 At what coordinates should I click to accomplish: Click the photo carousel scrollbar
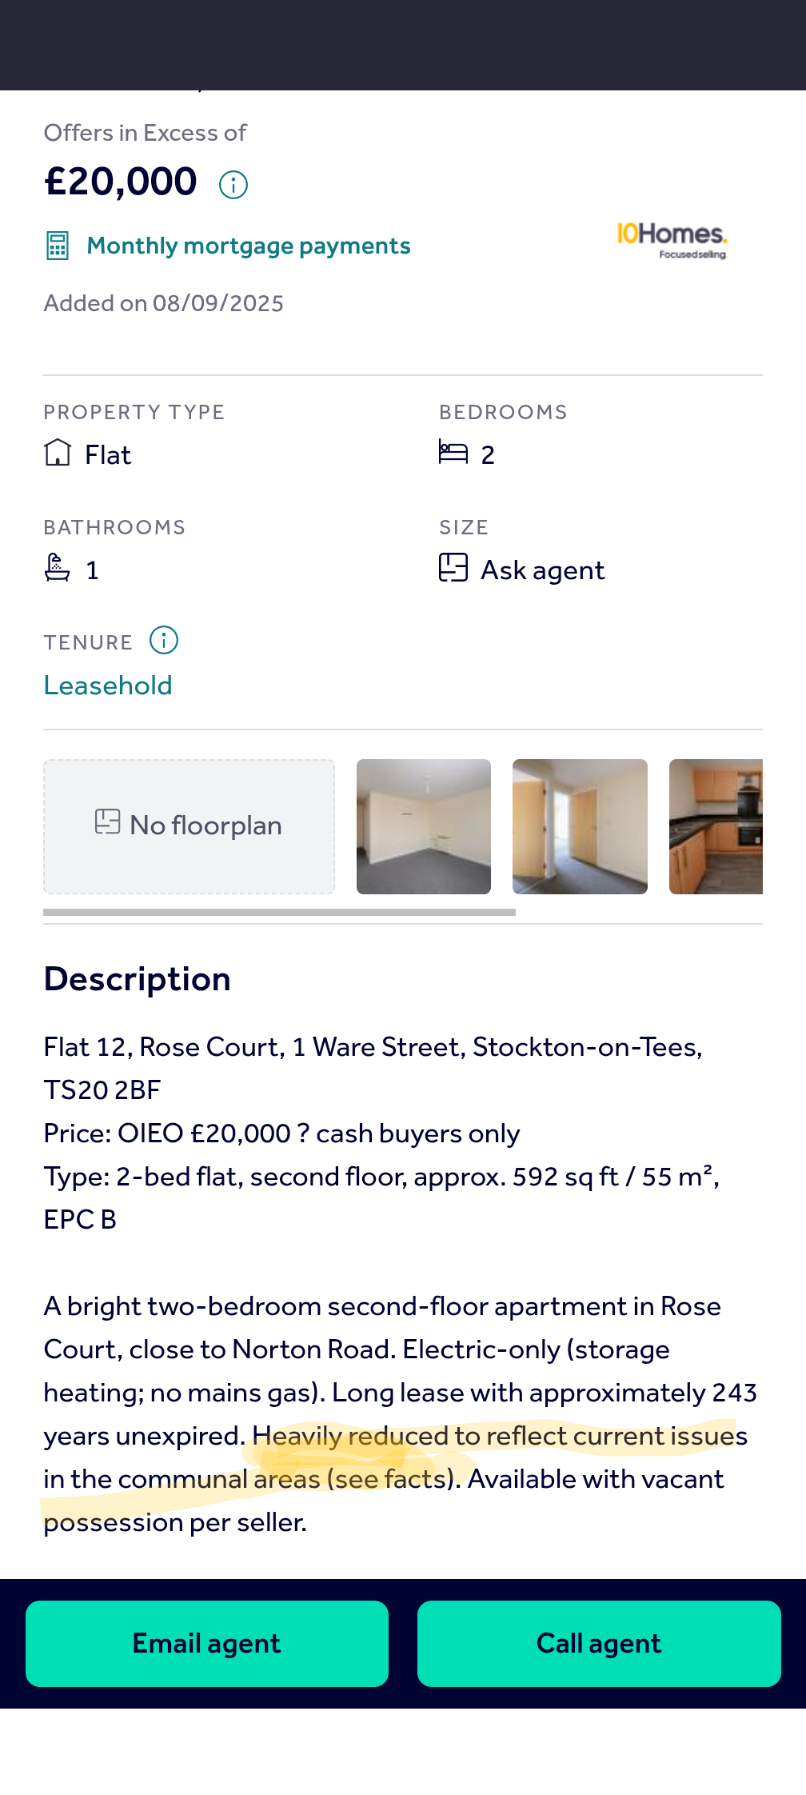[x=280, y=912]
